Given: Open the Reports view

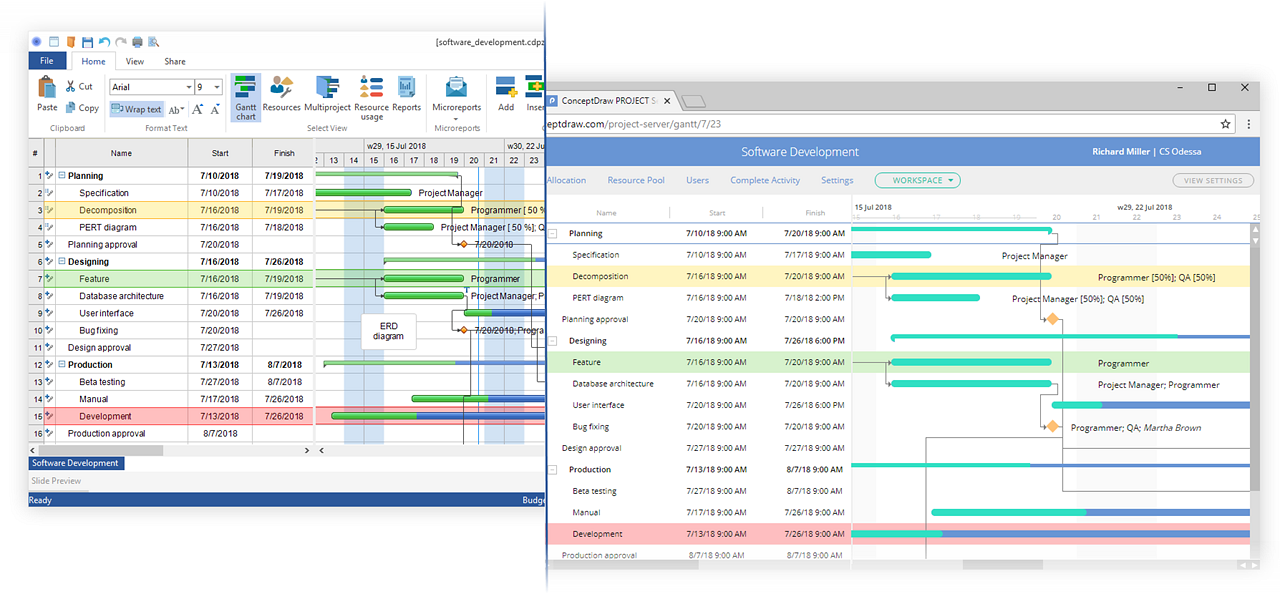Looking at the screenshot, I should 406,94.
